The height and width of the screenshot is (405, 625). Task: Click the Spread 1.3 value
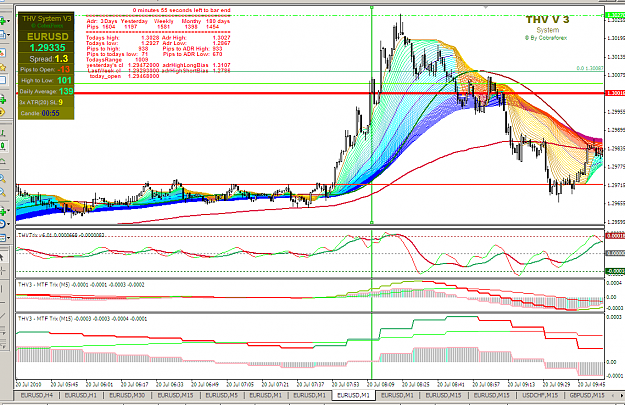coord(61,59)
